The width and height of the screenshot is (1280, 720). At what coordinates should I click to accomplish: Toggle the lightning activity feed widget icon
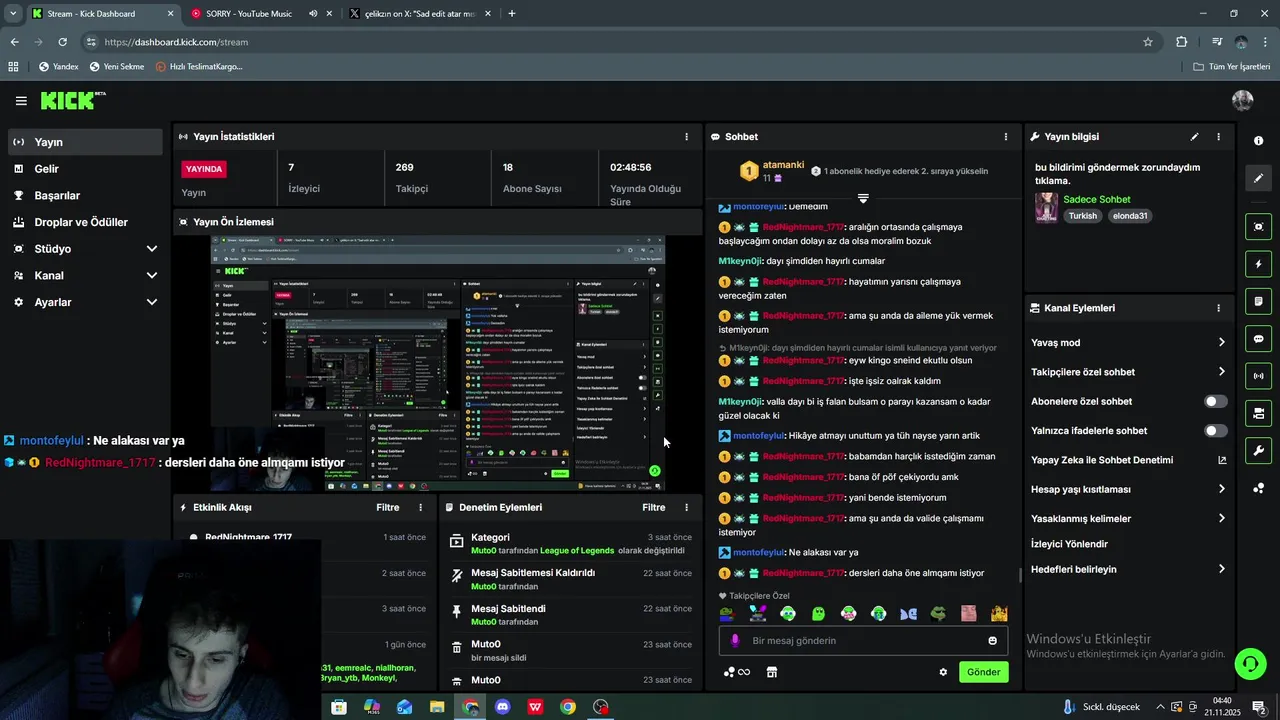click(1259, 264)
